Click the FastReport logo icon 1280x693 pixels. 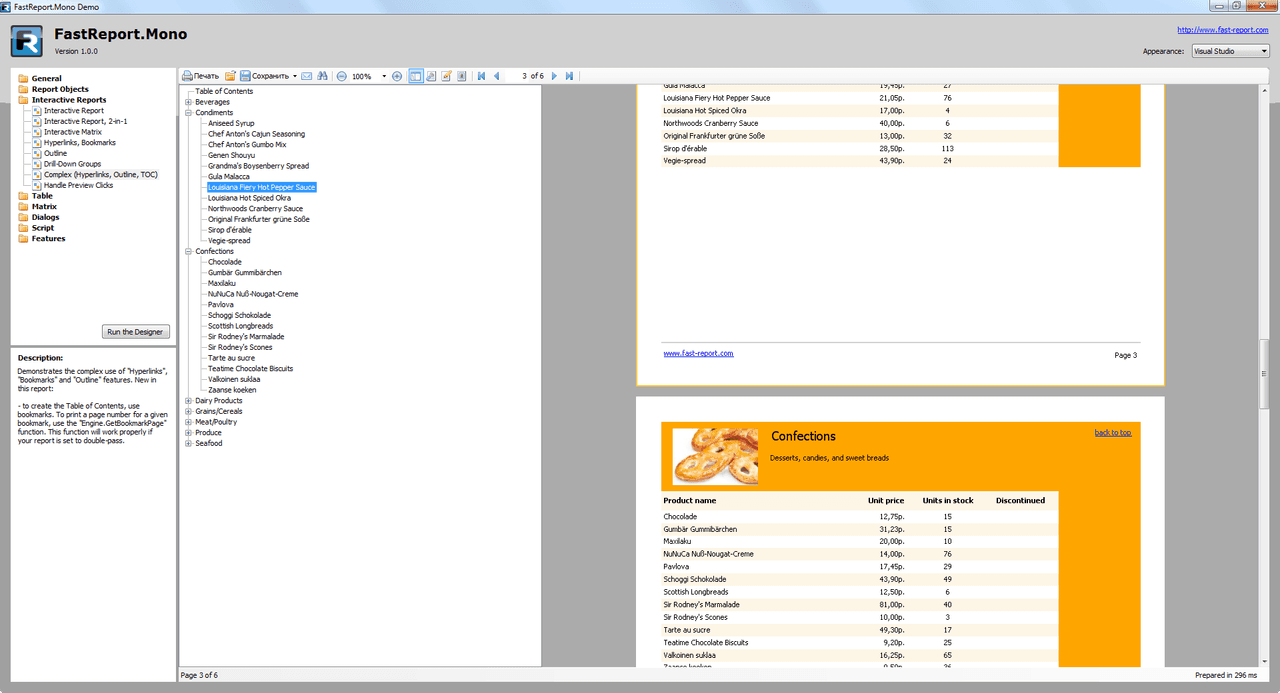pos(26,41)
